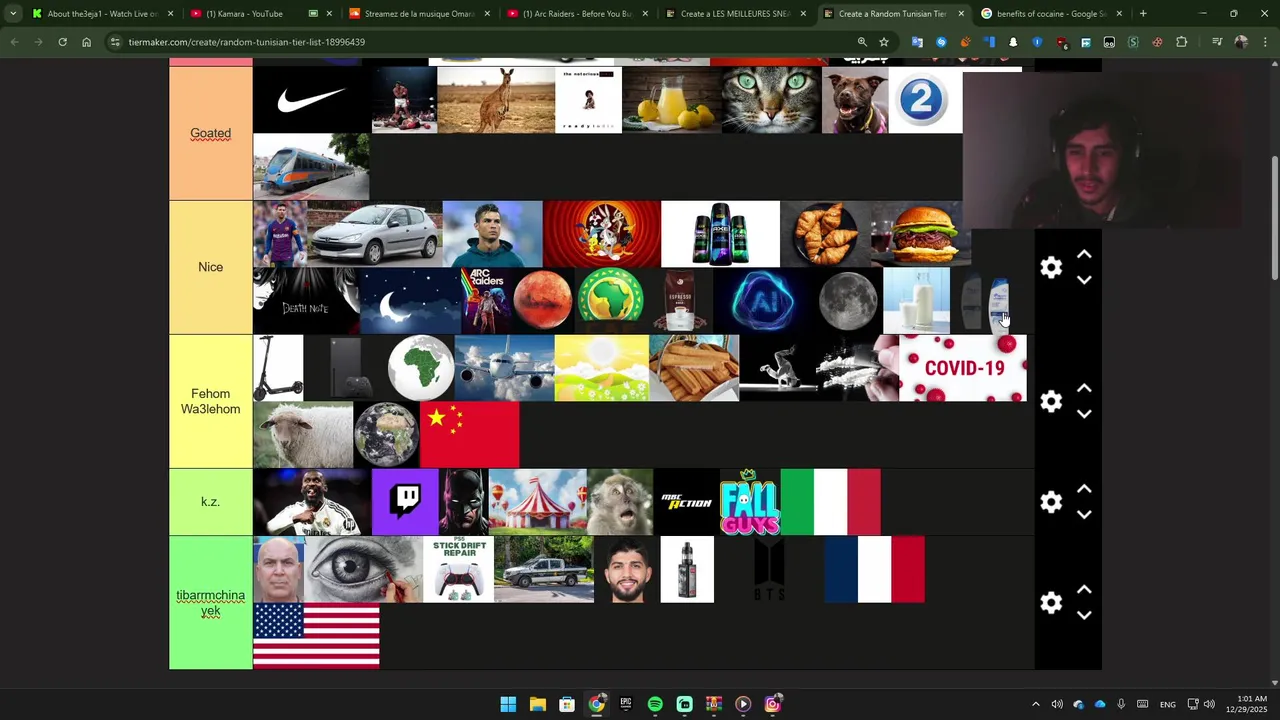Open Epic Games Launcher from taskbar
This screenshot has width=1280, height=720.
[x=626, y=704]
